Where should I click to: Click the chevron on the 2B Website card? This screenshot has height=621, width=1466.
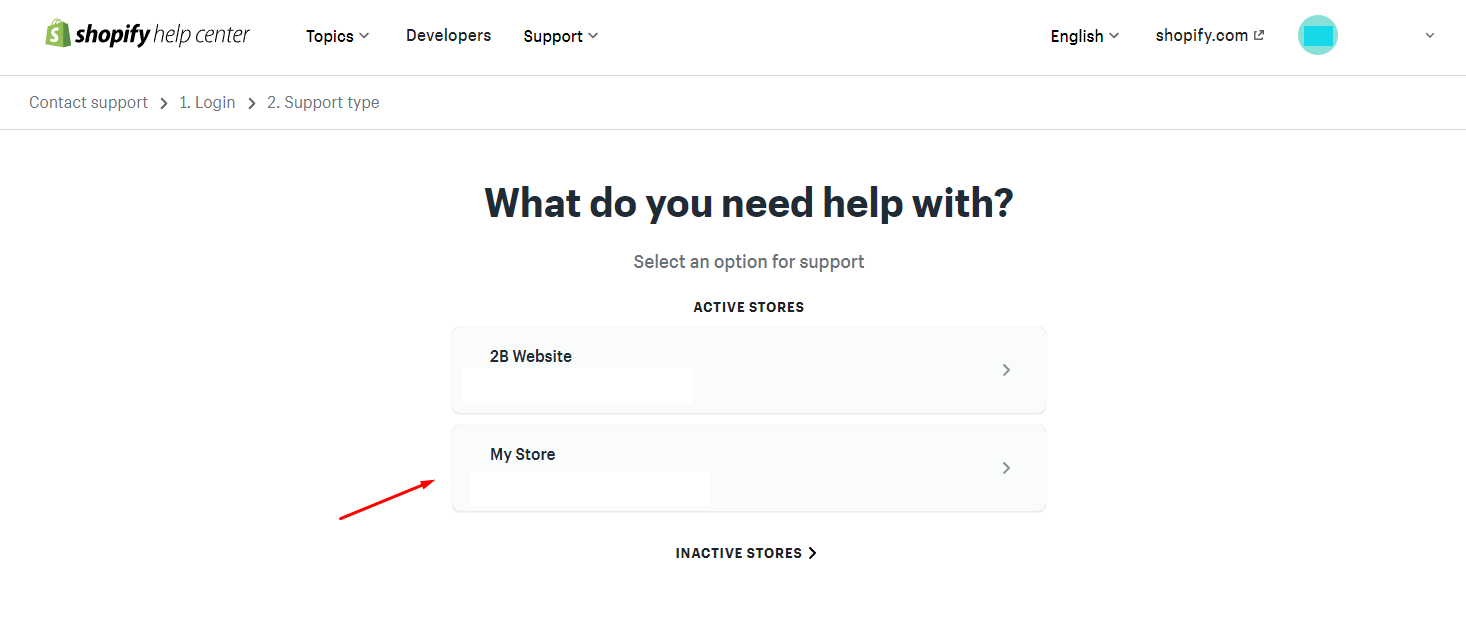(1006, 369)
